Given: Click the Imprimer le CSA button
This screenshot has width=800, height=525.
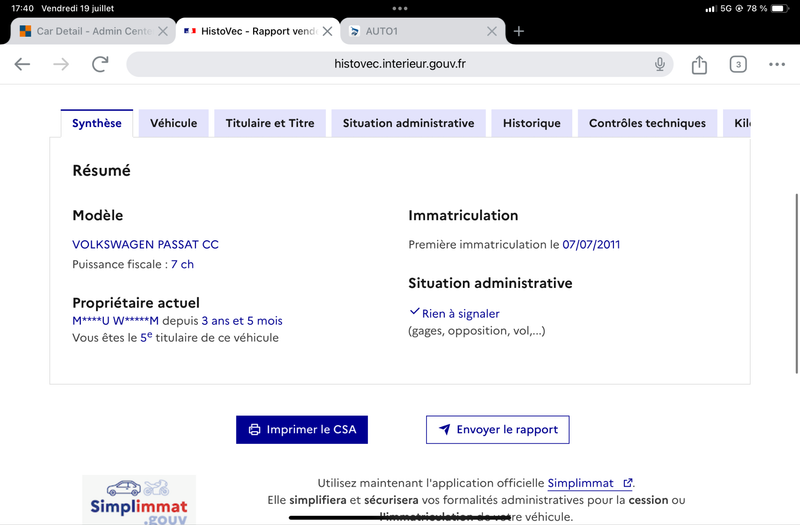Looking at the screenshot, I should pos(302,430).
